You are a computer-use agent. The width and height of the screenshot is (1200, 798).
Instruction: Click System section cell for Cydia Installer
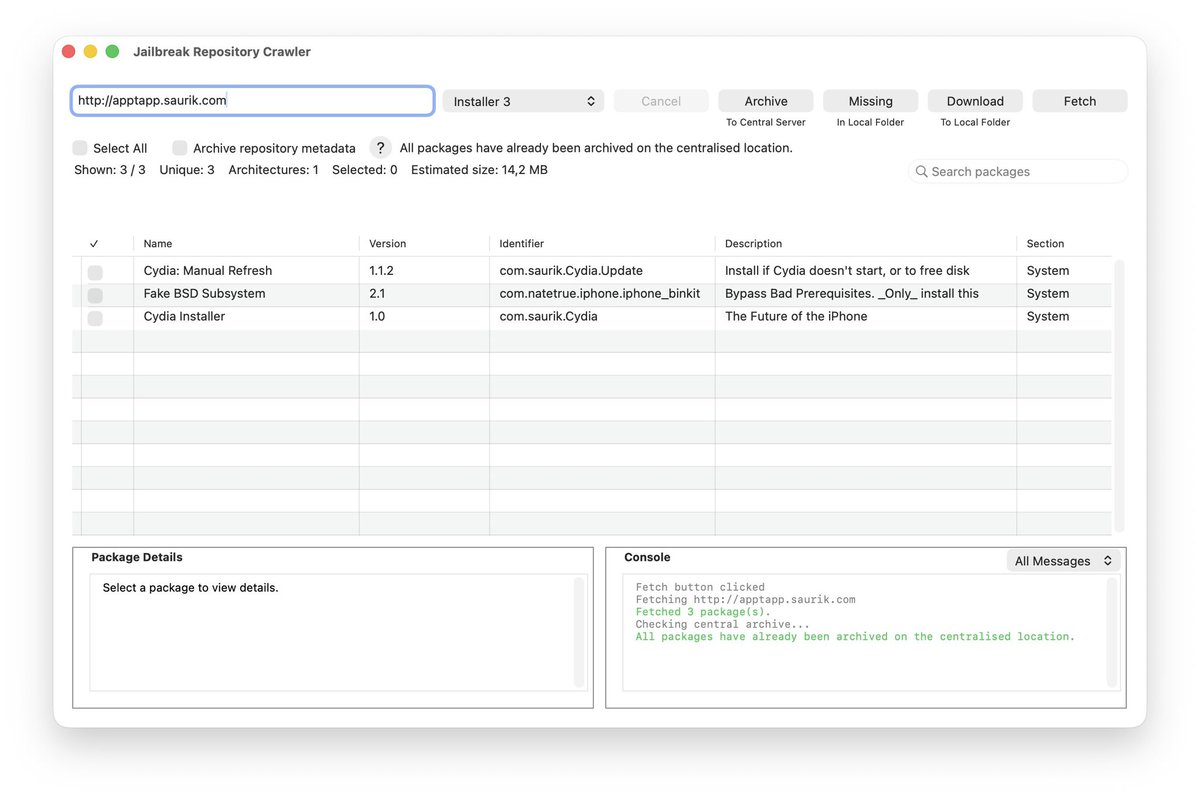coord(1048,316)
